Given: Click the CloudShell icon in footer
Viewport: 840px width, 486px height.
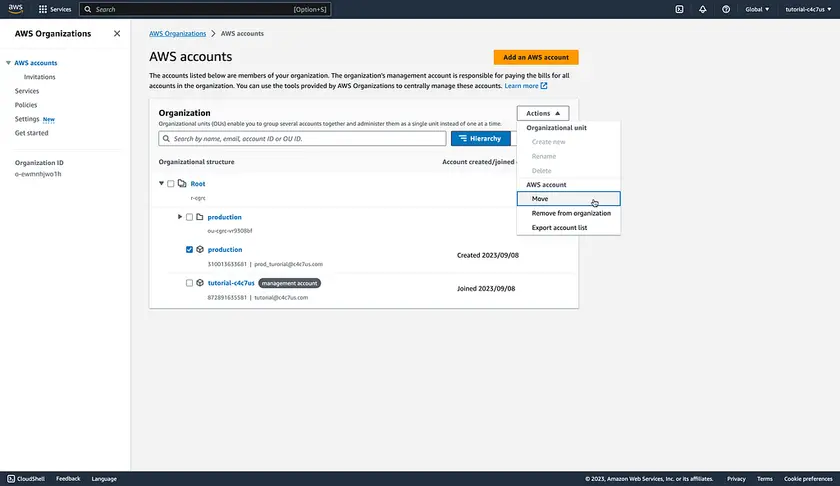Looking at the screenshot, I should (x=11, y=478).
